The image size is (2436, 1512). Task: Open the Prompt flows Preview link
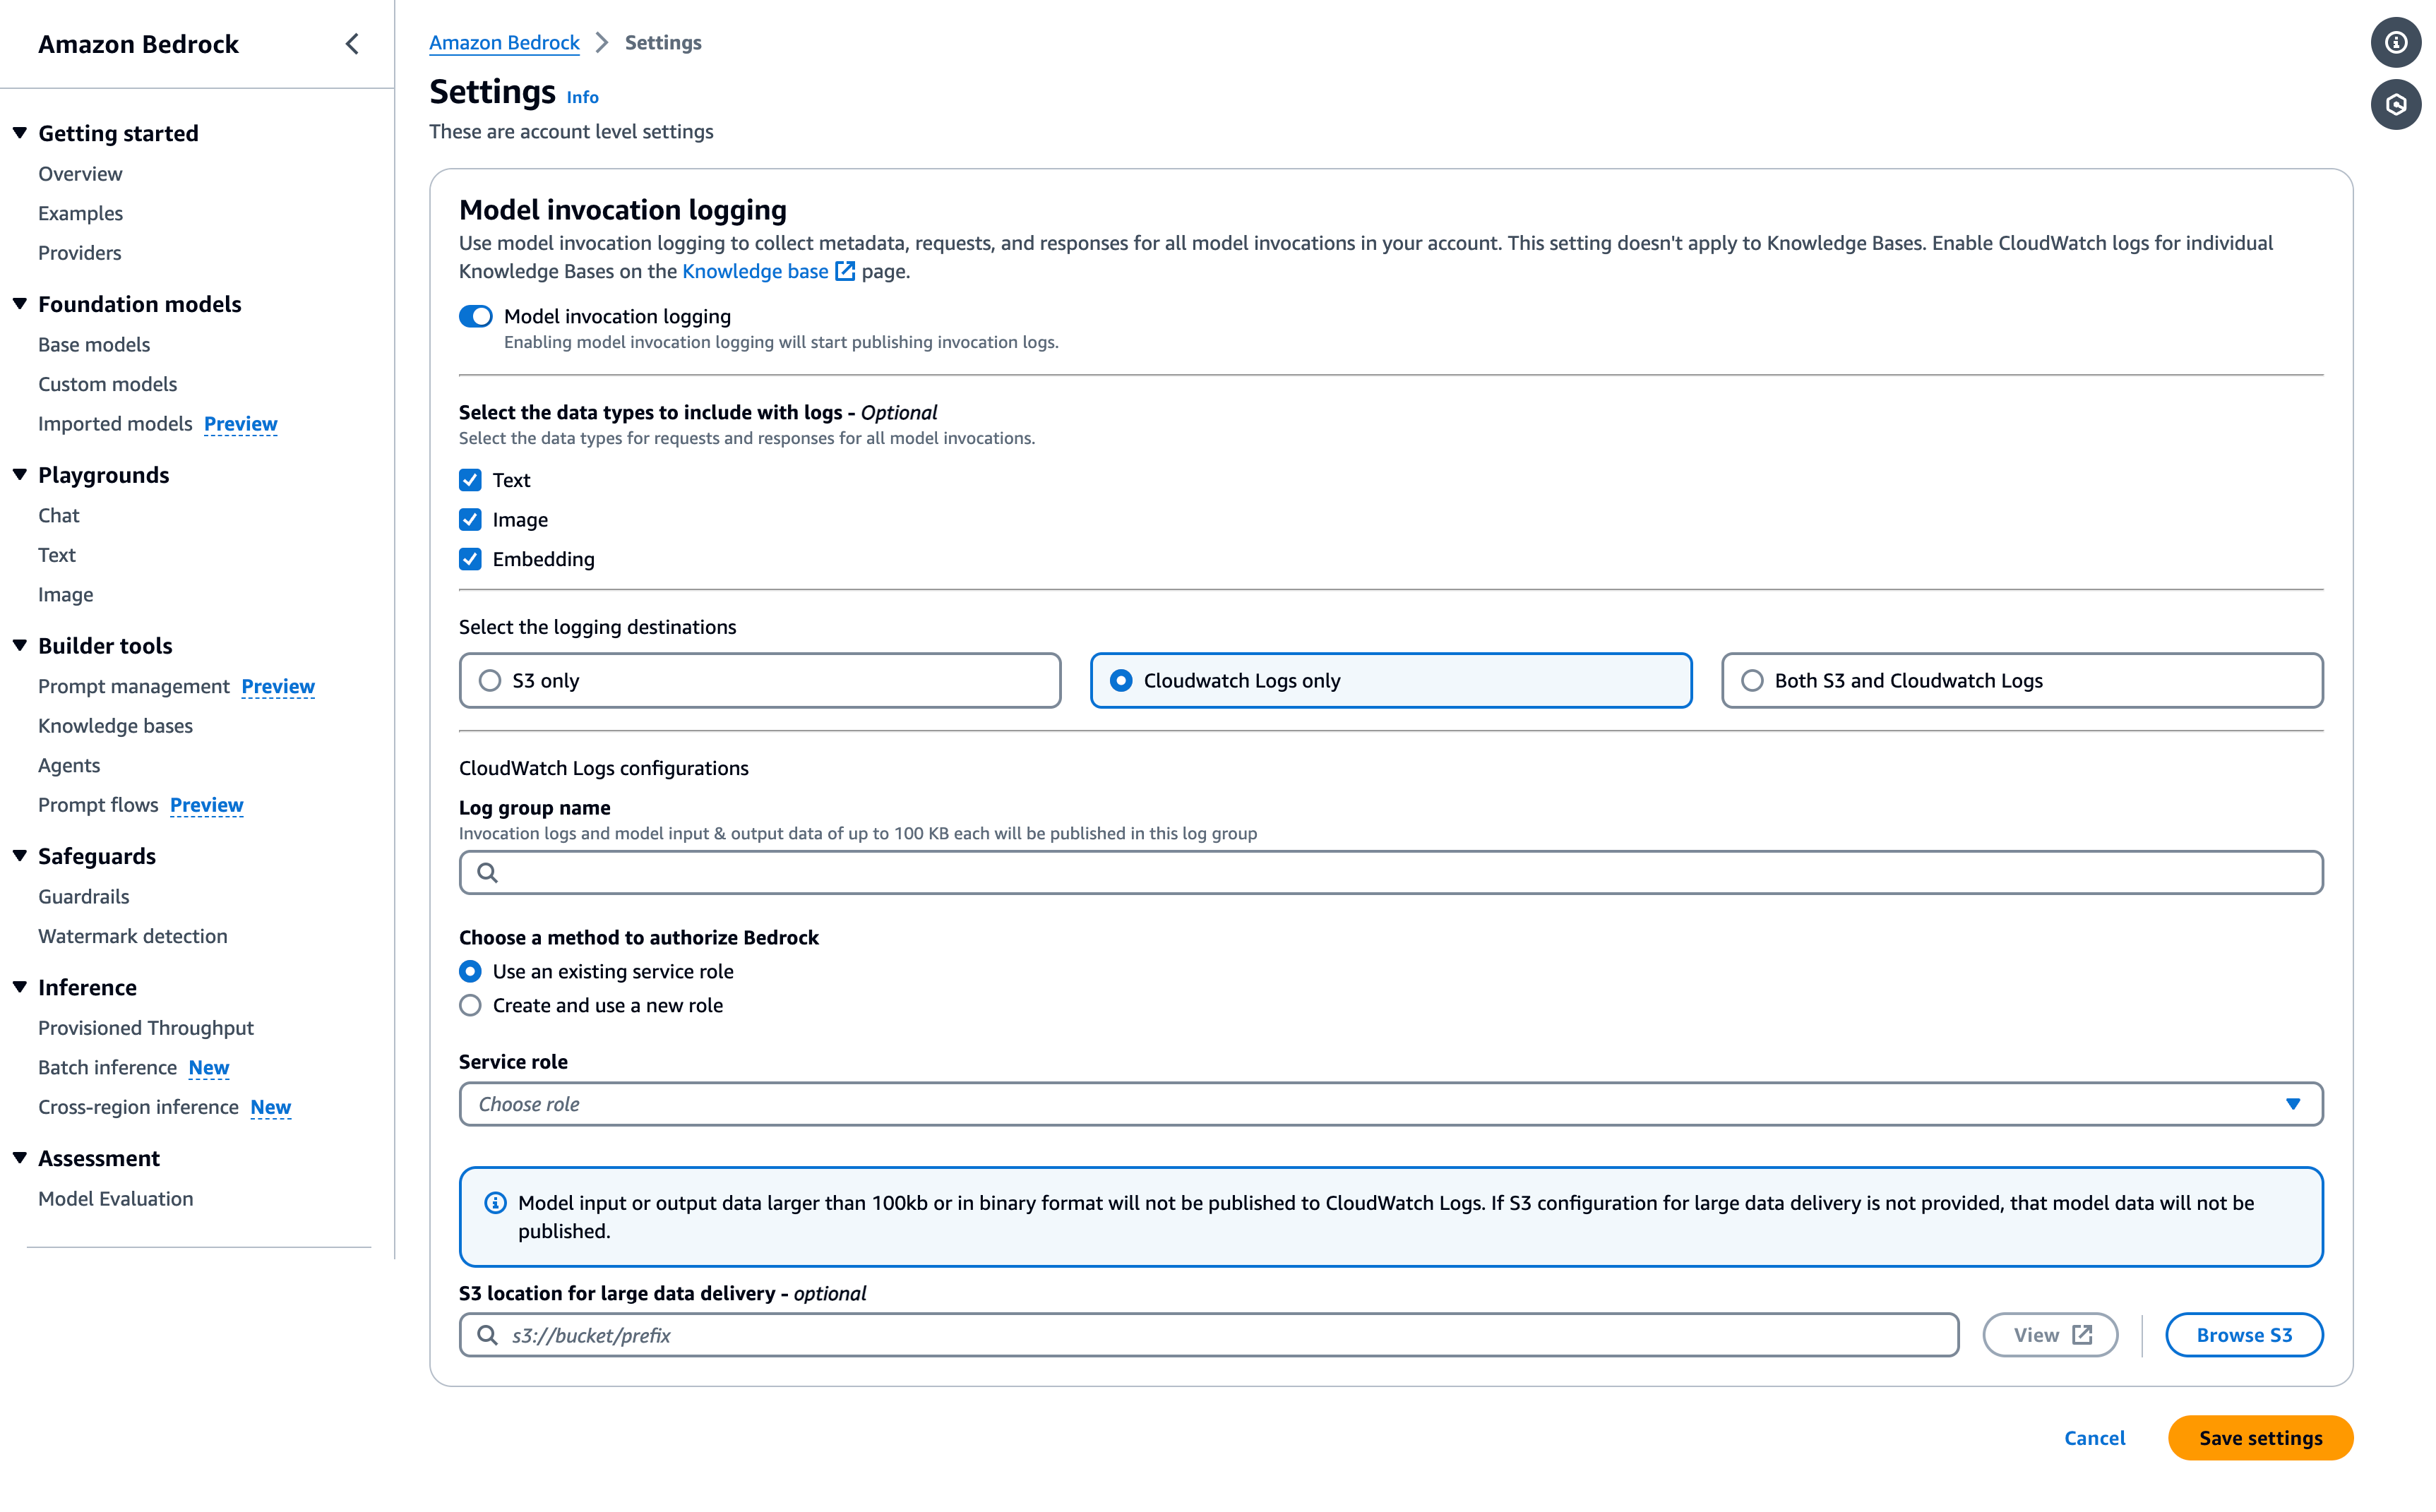(x=206, y=804)
